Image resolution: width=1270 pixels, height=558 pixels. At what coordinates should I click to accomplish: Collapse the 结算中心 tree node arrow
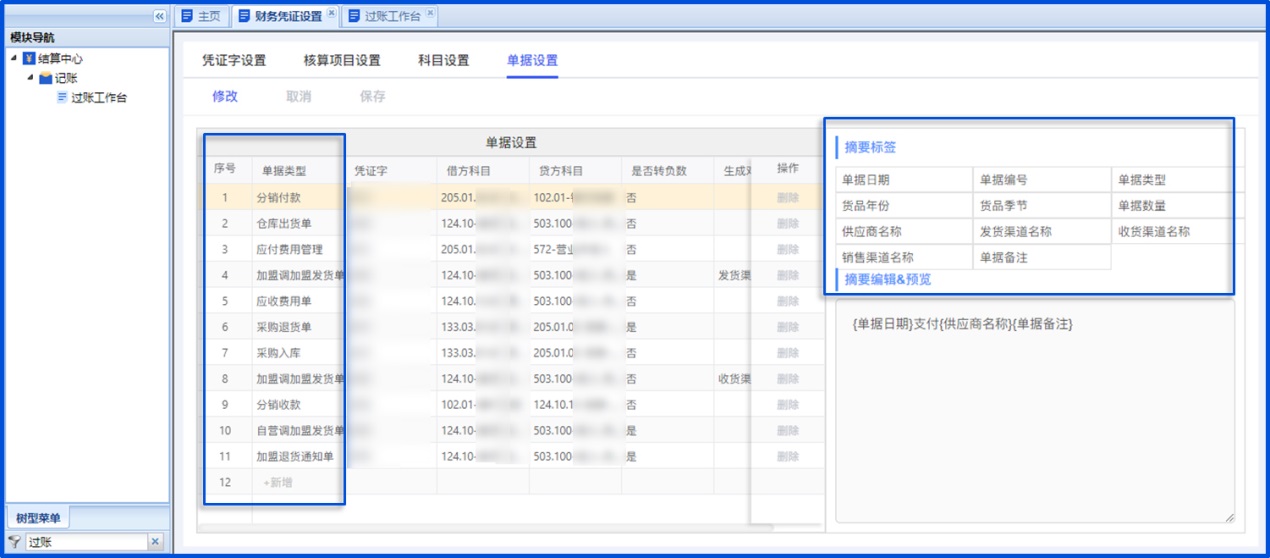(14, 59)
